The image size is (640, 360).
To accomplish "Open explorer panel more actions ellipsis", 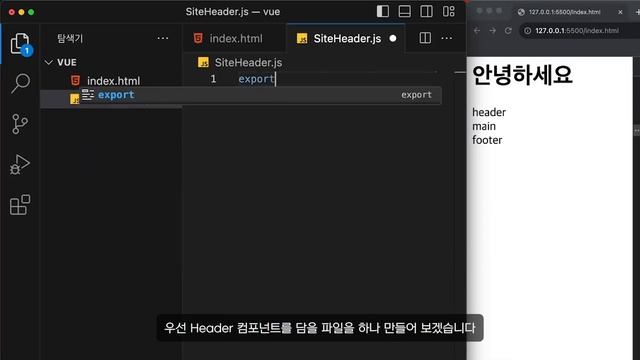I will tap(163, 38).
